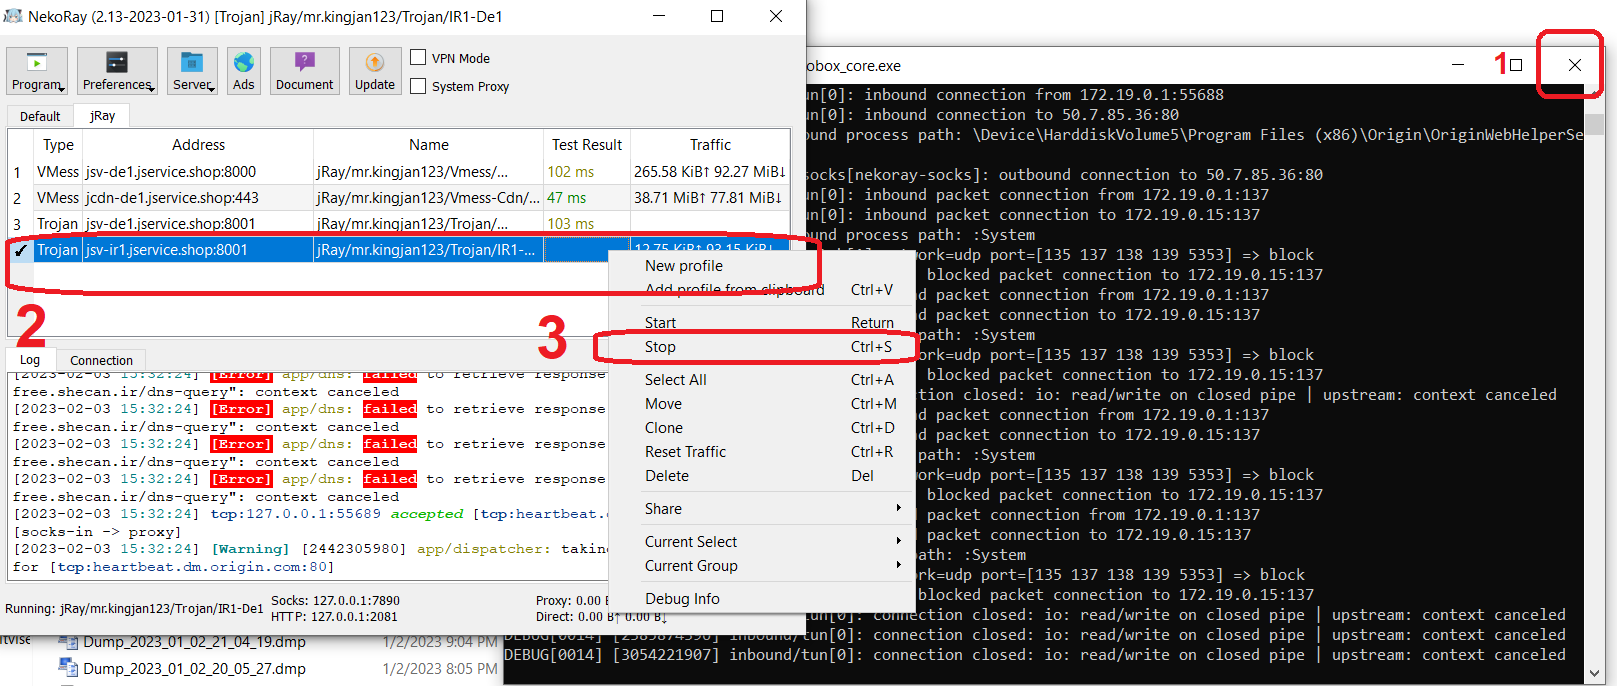Open the Server toolbar menu

tap(192, 71)
